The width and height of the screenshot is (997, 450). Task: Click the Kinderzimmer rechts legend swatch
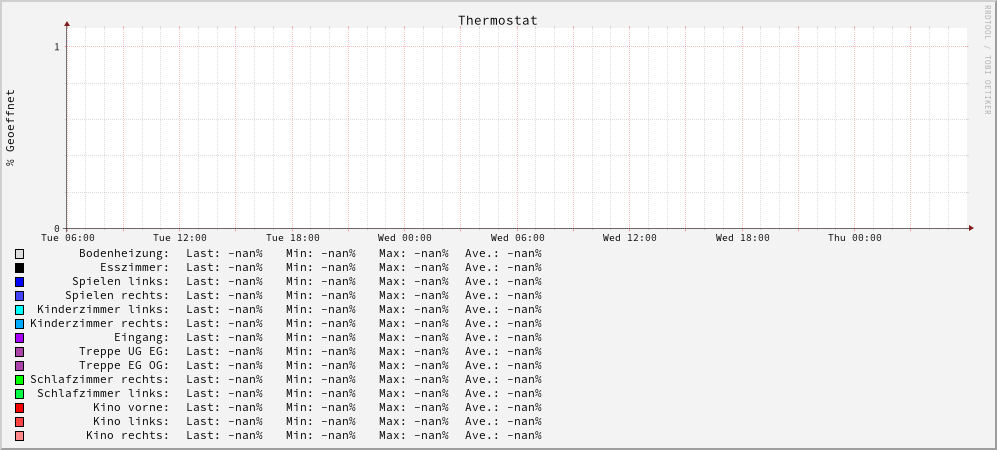click(x=19, y=324)
